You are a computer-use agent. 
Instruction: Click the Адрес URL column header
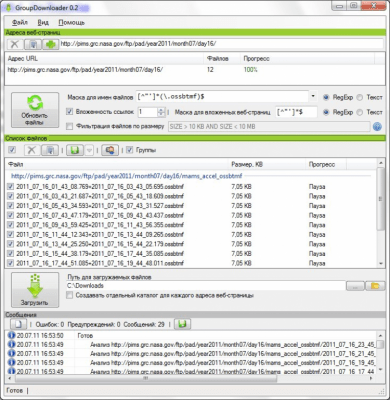[104, 59]
